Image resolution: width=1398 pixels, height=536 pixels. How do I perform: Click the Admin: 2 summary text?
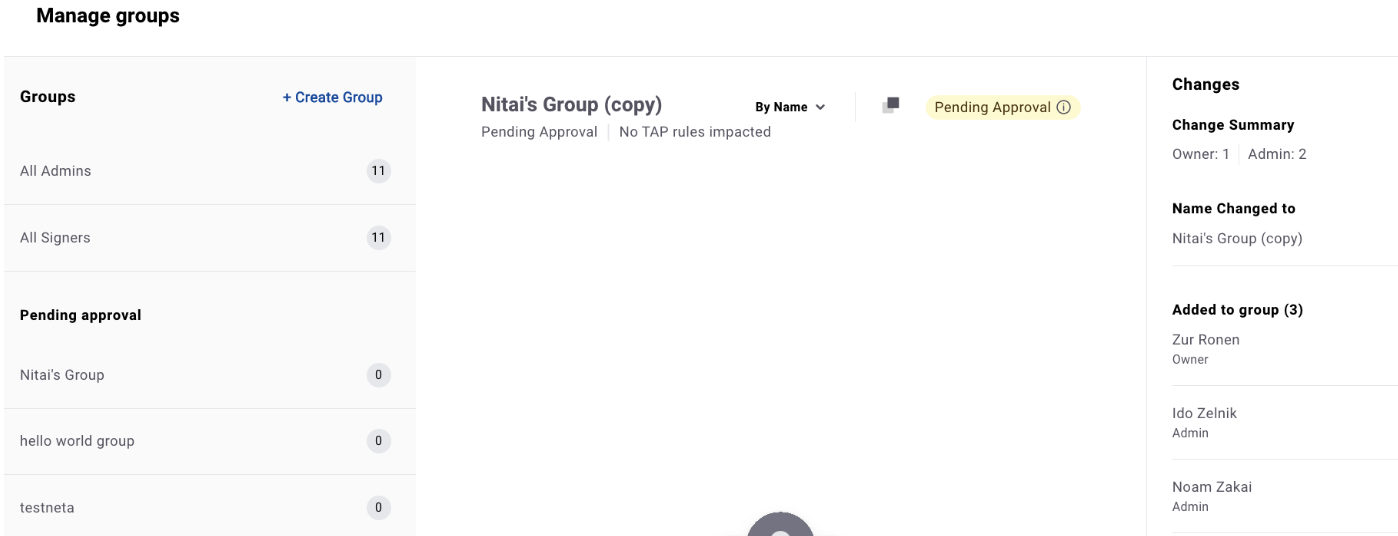click(x=1277, y=154)
